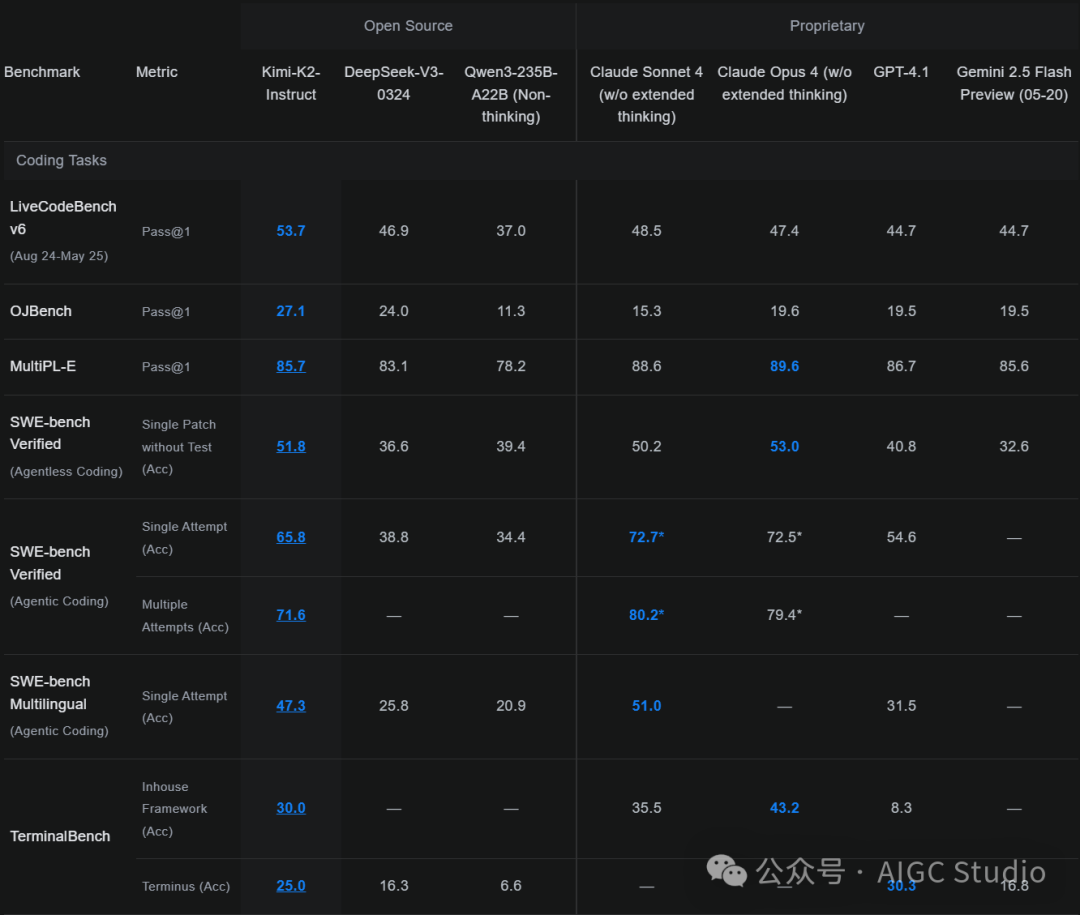The height and width of the screenshot is (915, 1080).
Task: Select the 51.0 Multilingual Sonnet 4 score
Action: 646,706
